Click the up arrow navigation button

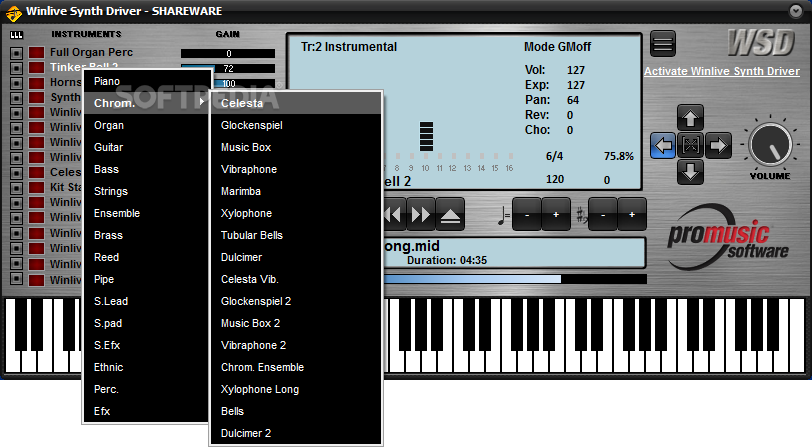point(690,118)
